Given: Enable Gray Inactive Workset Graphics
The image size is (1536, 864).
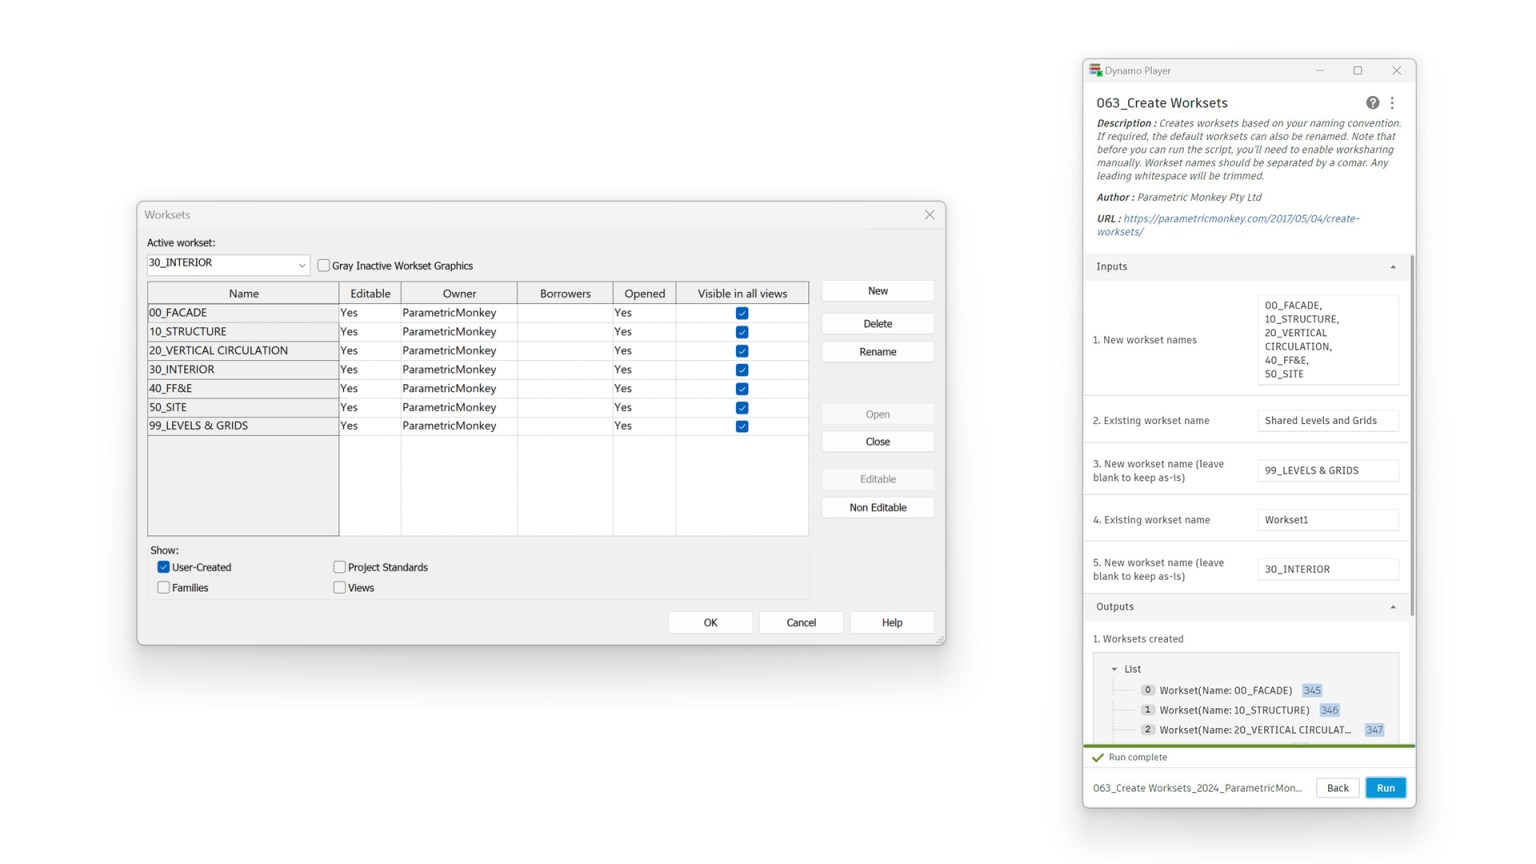Looking at the screenshot, I should [323, 265].
